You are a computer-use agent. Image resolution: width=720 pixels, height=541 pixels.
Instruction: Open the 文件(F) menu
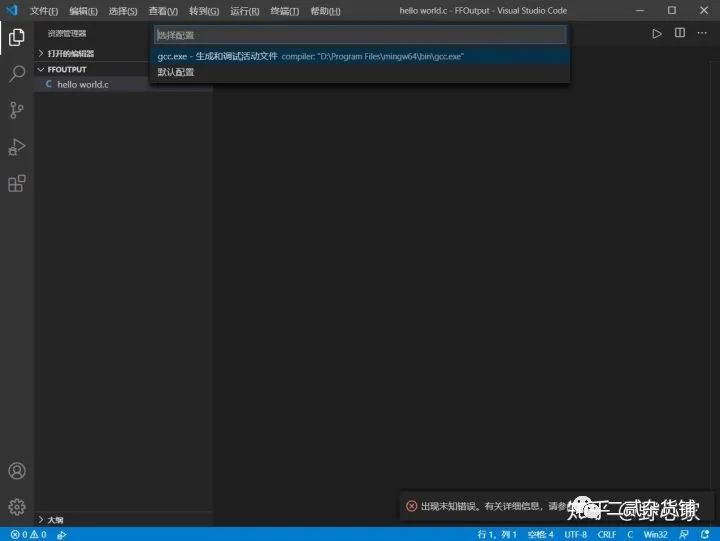pos(44,11)
